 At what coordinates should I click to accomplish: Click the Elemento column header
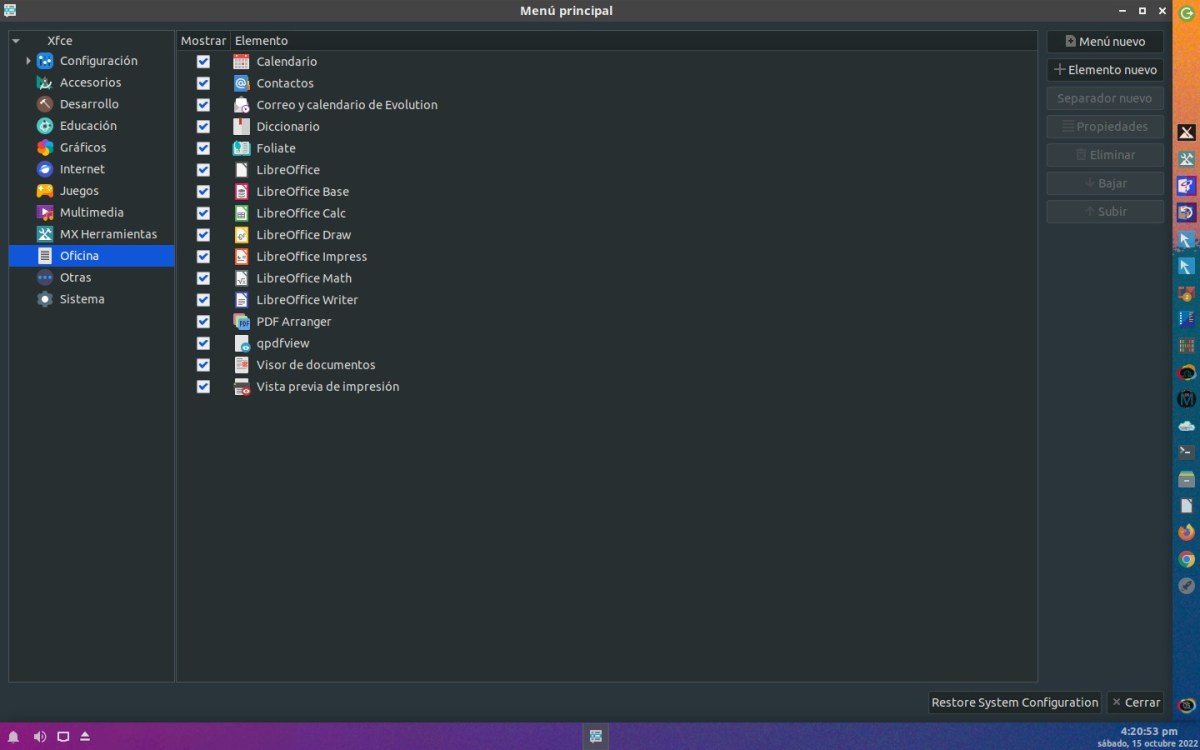(x=261, y=41)
